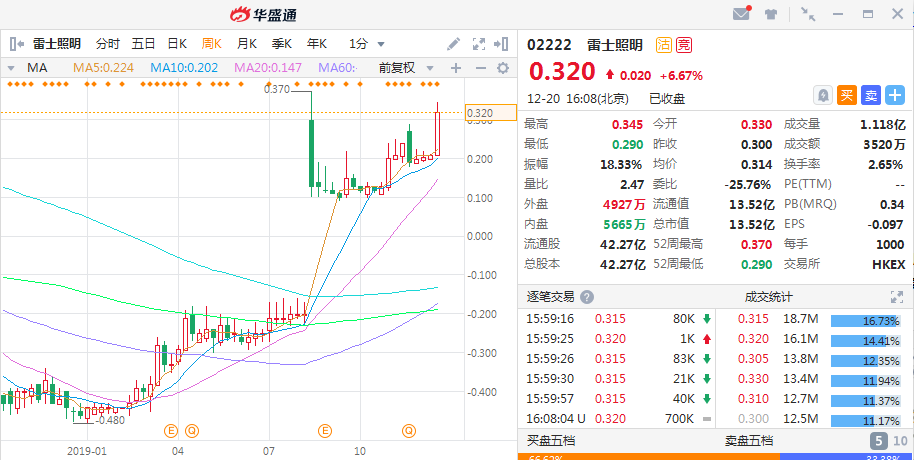Viewport: 914px width, 460px height.
Task: Switch to 月K chart tab
Action: coord(247,44)
